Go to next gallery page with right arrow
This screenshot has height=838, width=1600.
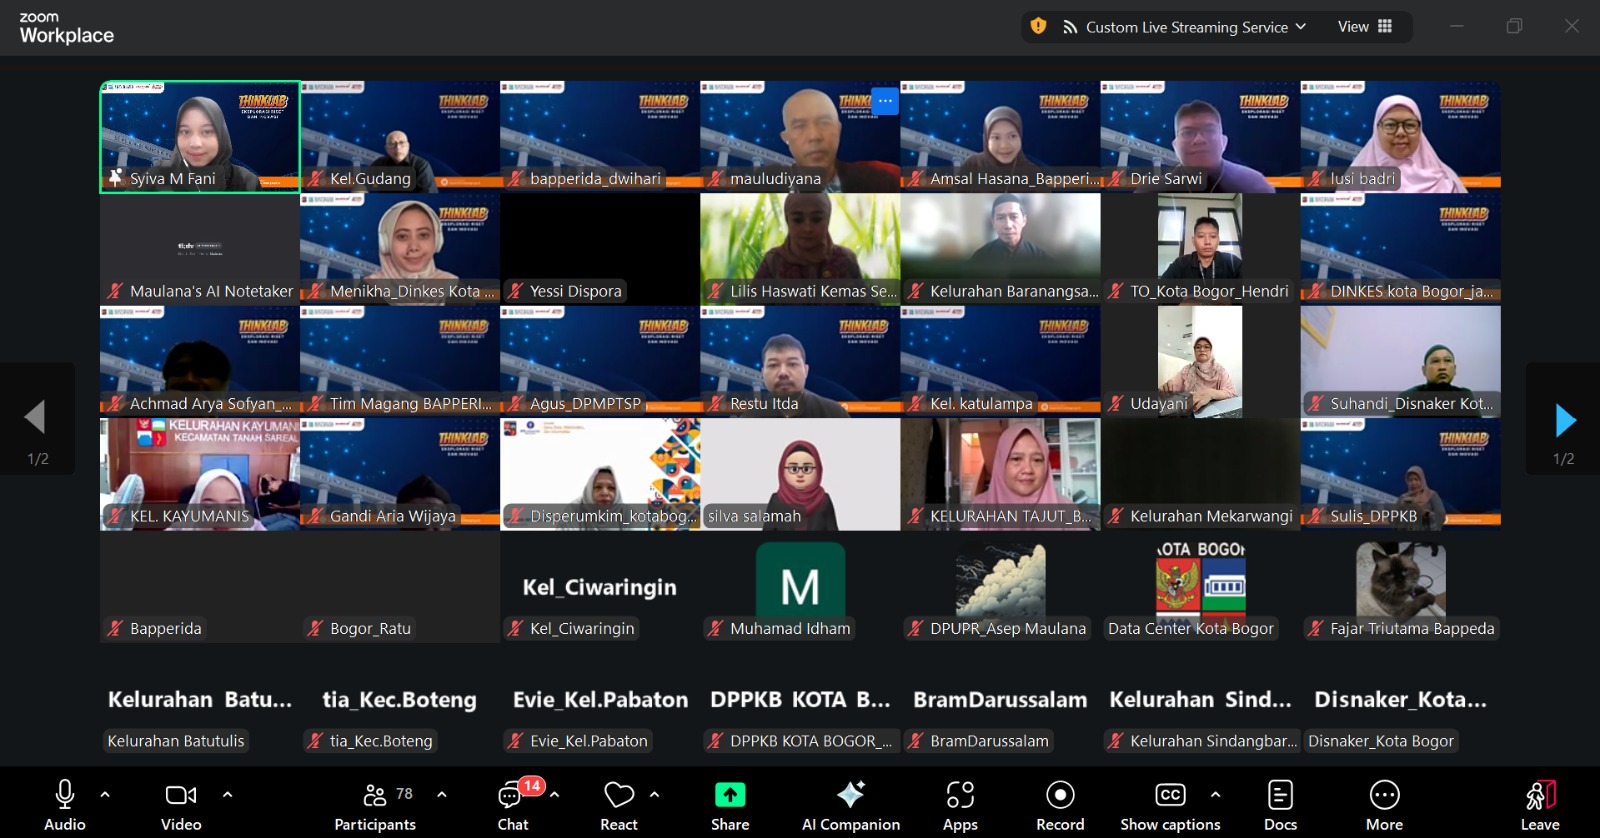click(1565, 420)
